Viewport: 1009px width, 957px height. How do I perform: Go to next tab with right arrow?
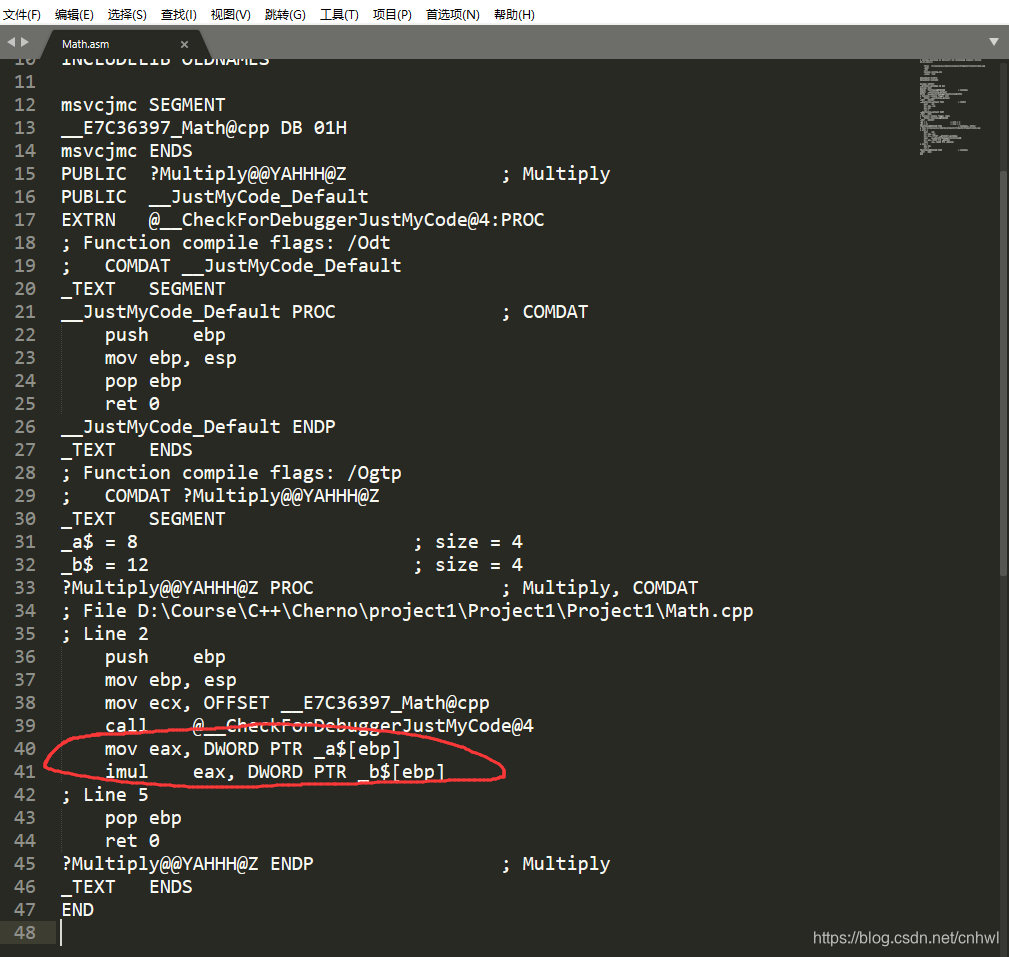tap(25, 42)
